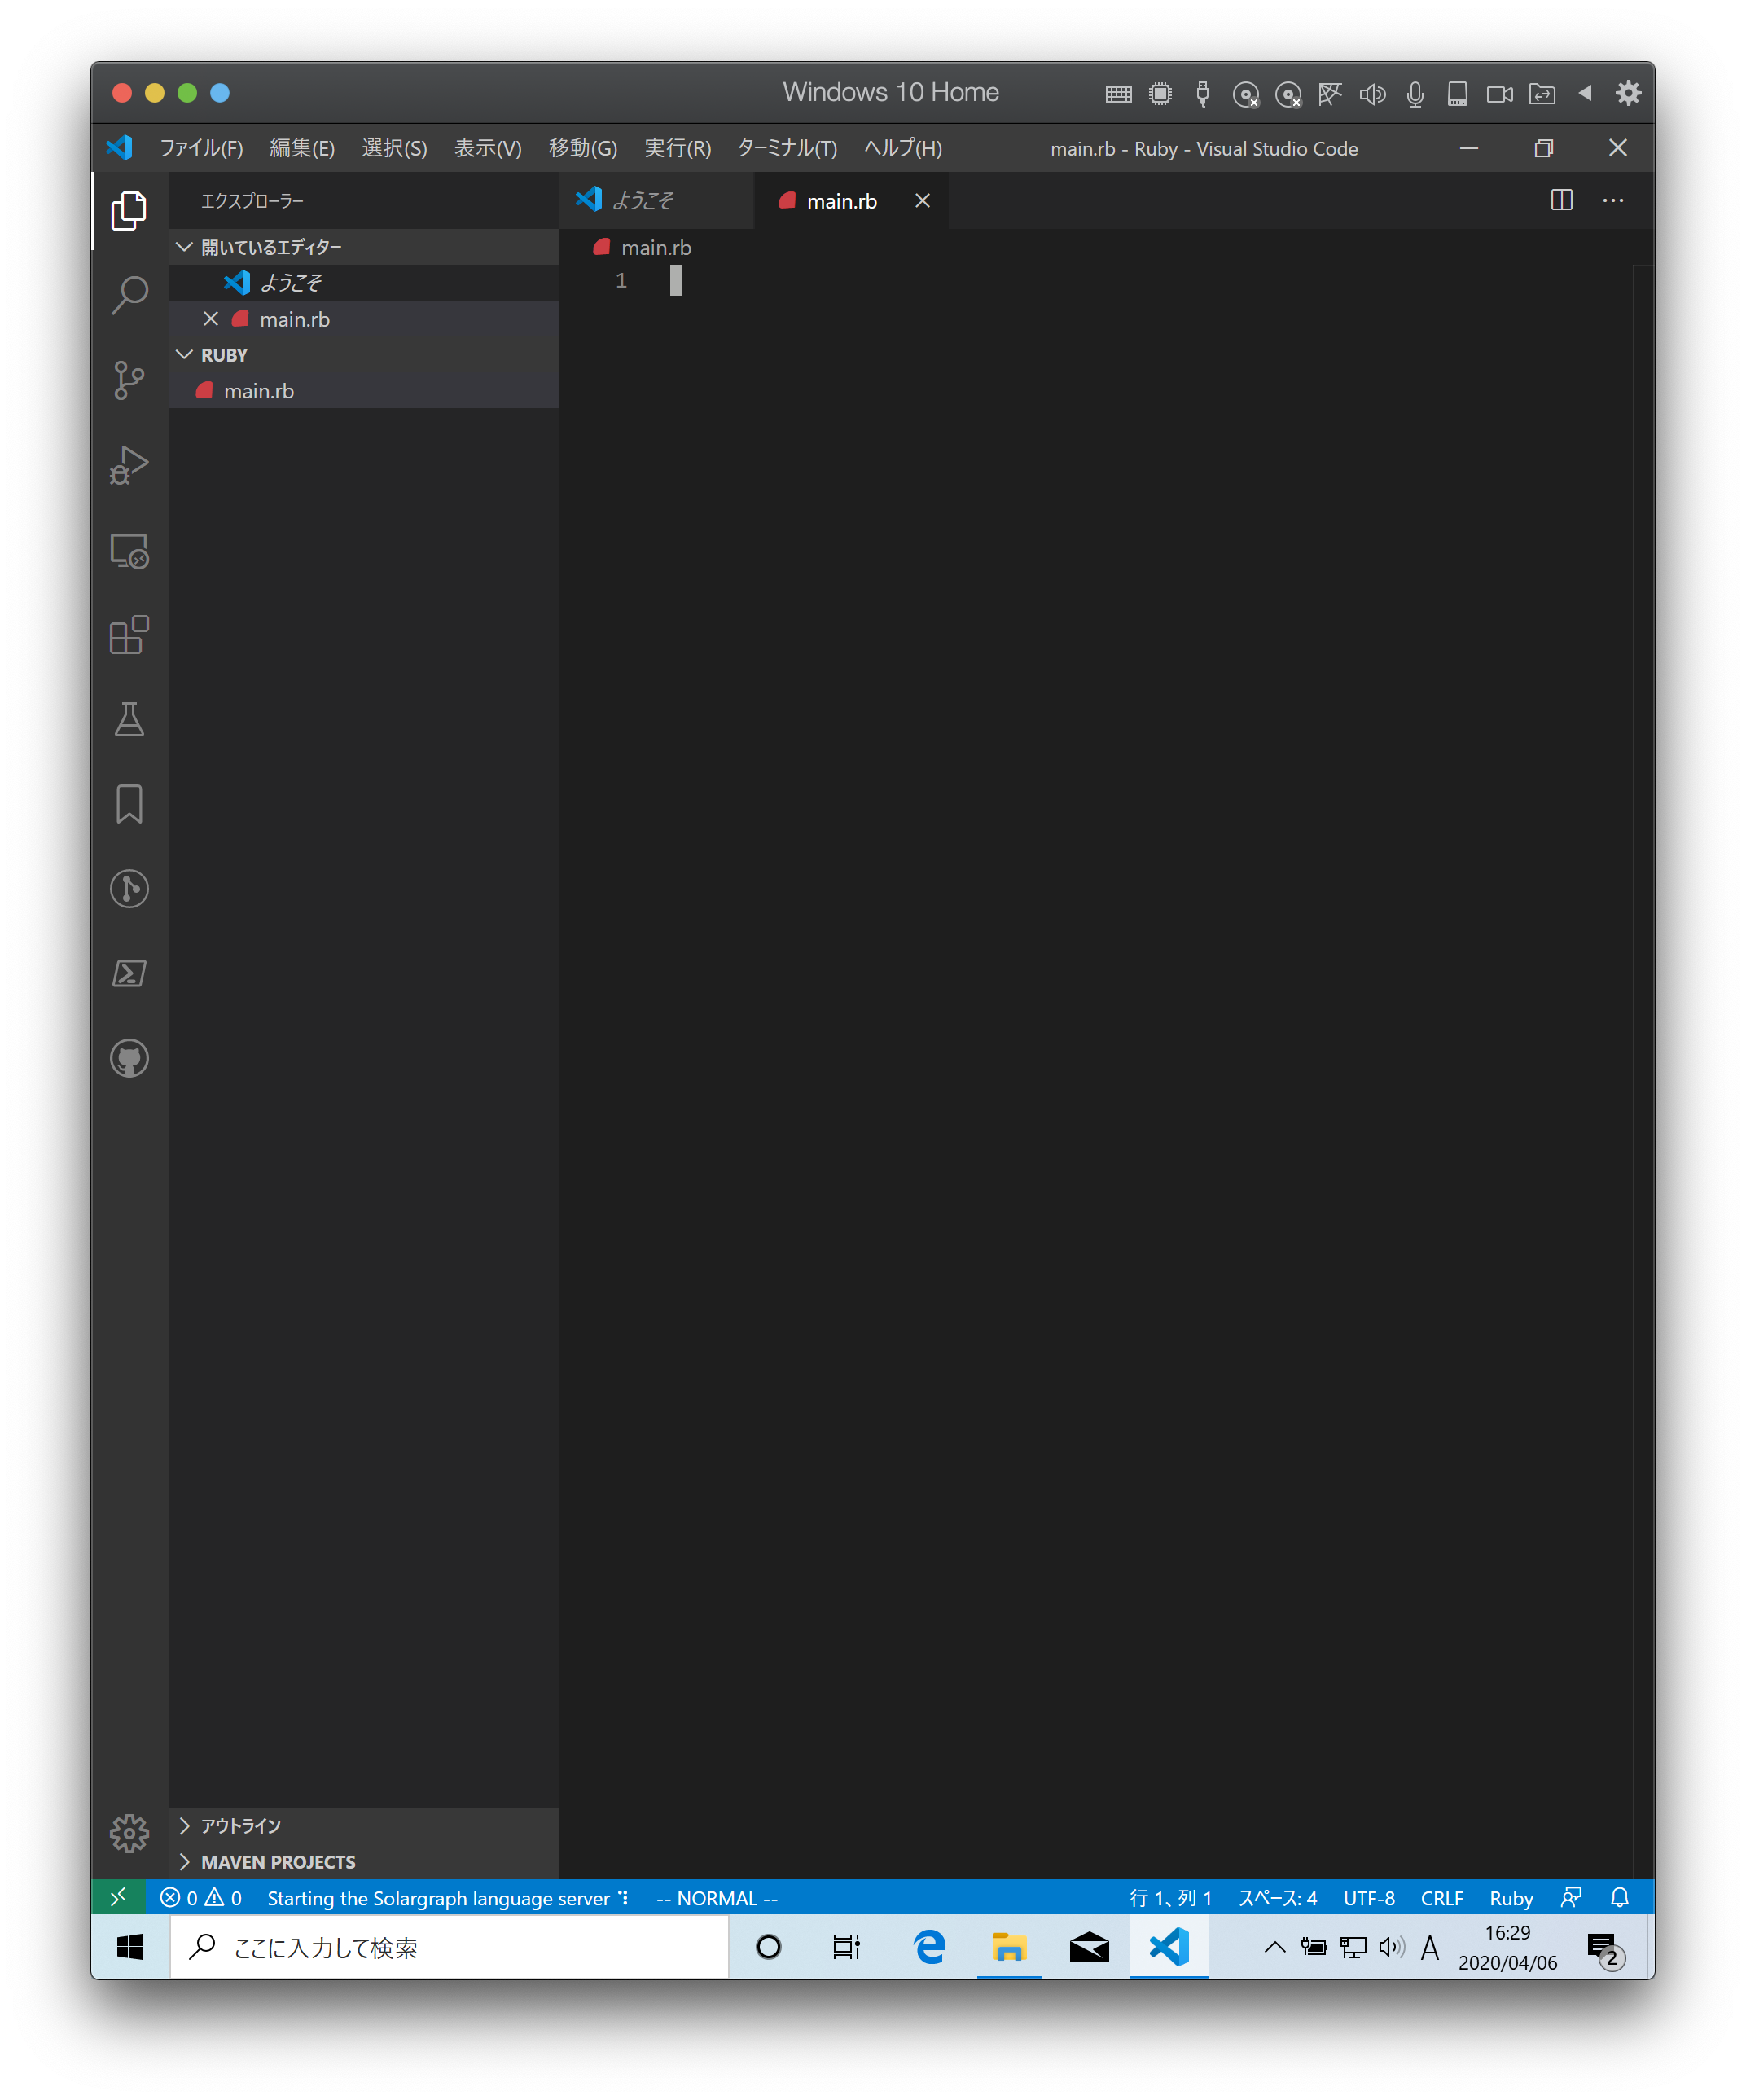Click the Windows taskbar search box
Image resolution: width=1746 pixels, height=2100 pixels.
(450, 1947)
